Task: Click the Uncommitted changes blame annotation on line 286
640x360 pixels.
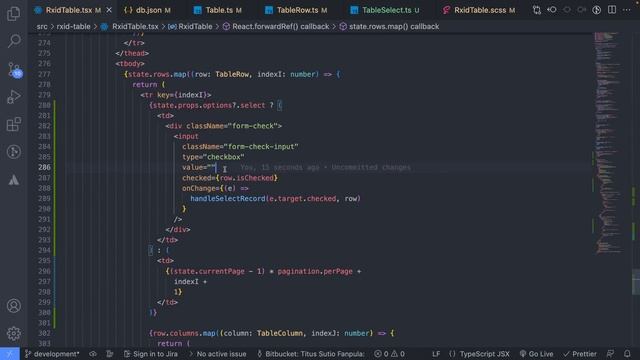Action: (x=325, y=167)
